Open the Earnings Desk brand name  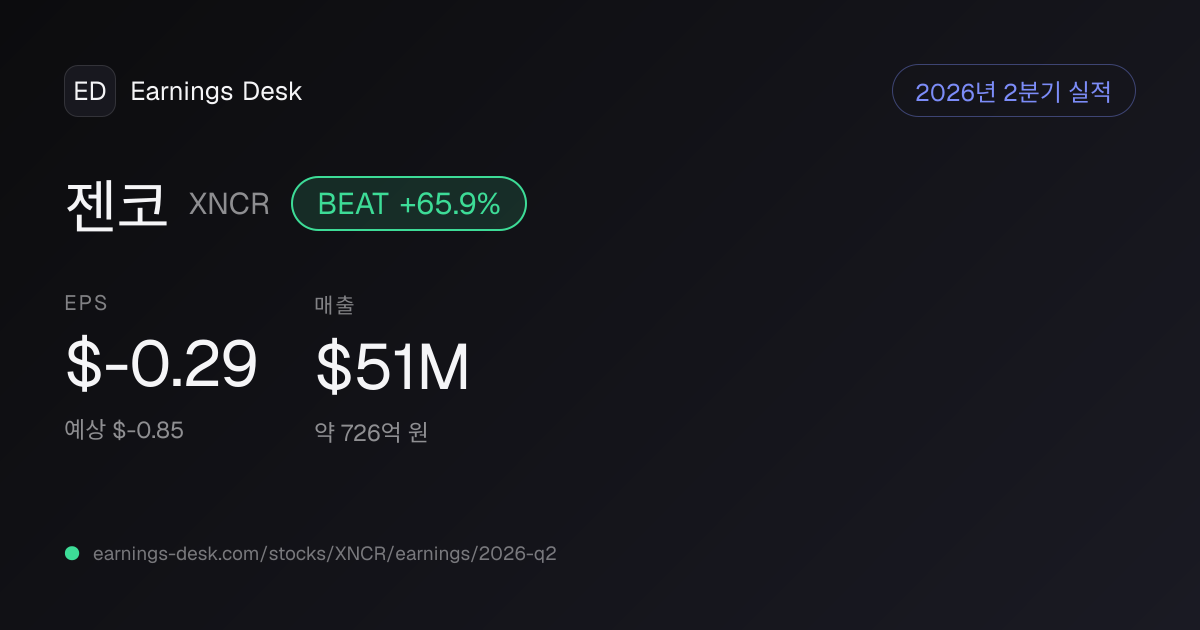click(x=216, y=92)
